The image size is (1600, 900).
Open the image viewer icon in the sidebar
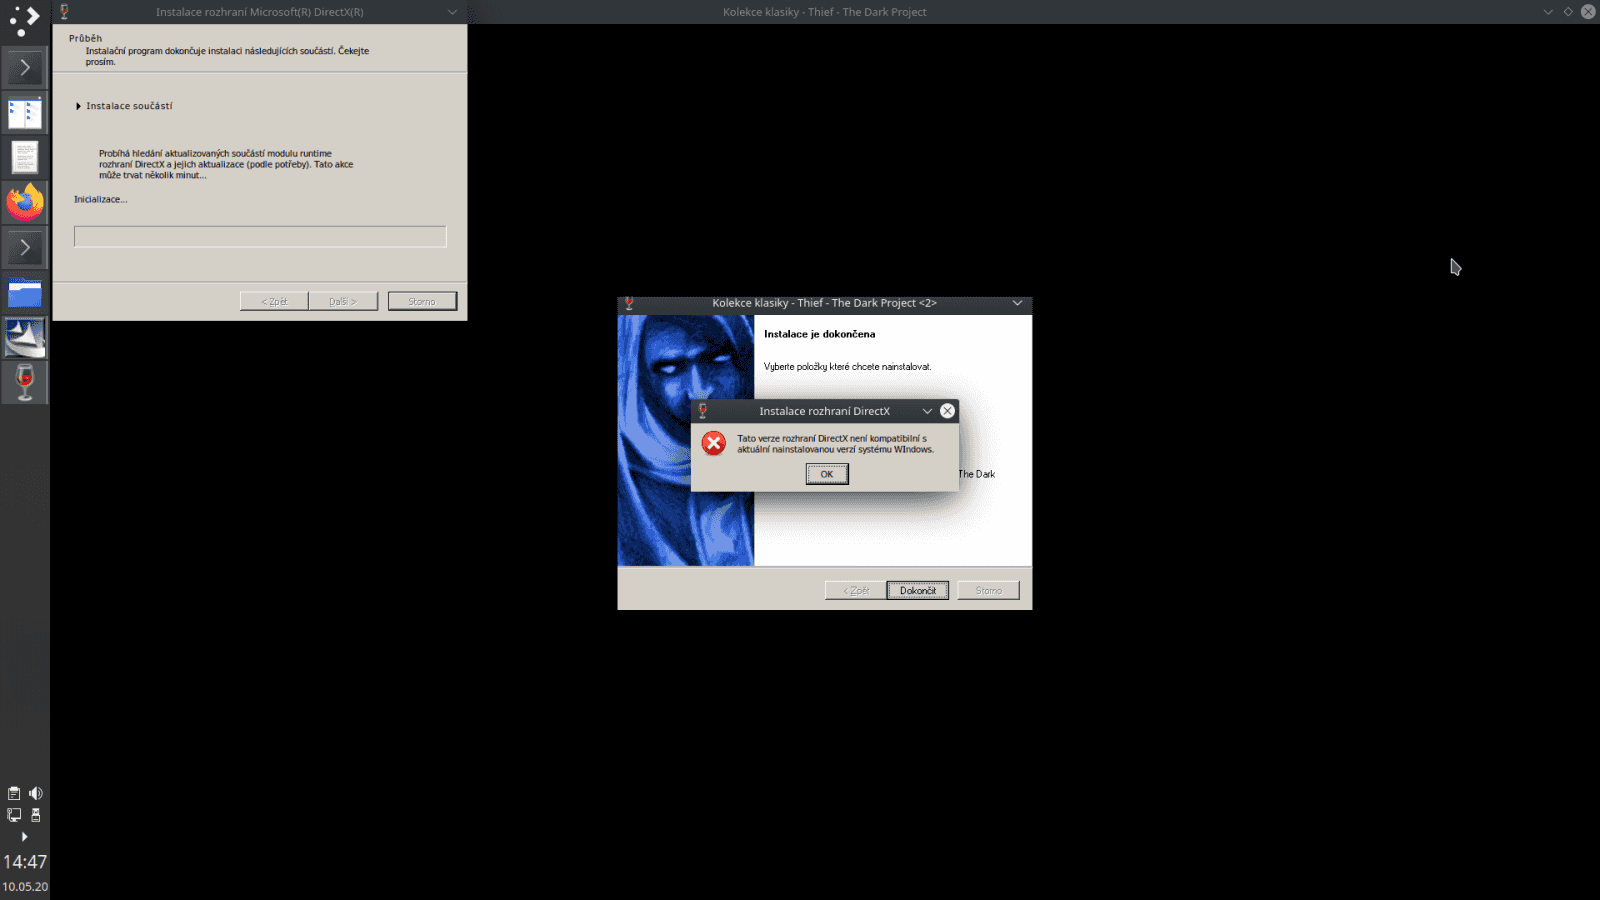(x=24, y=337)
